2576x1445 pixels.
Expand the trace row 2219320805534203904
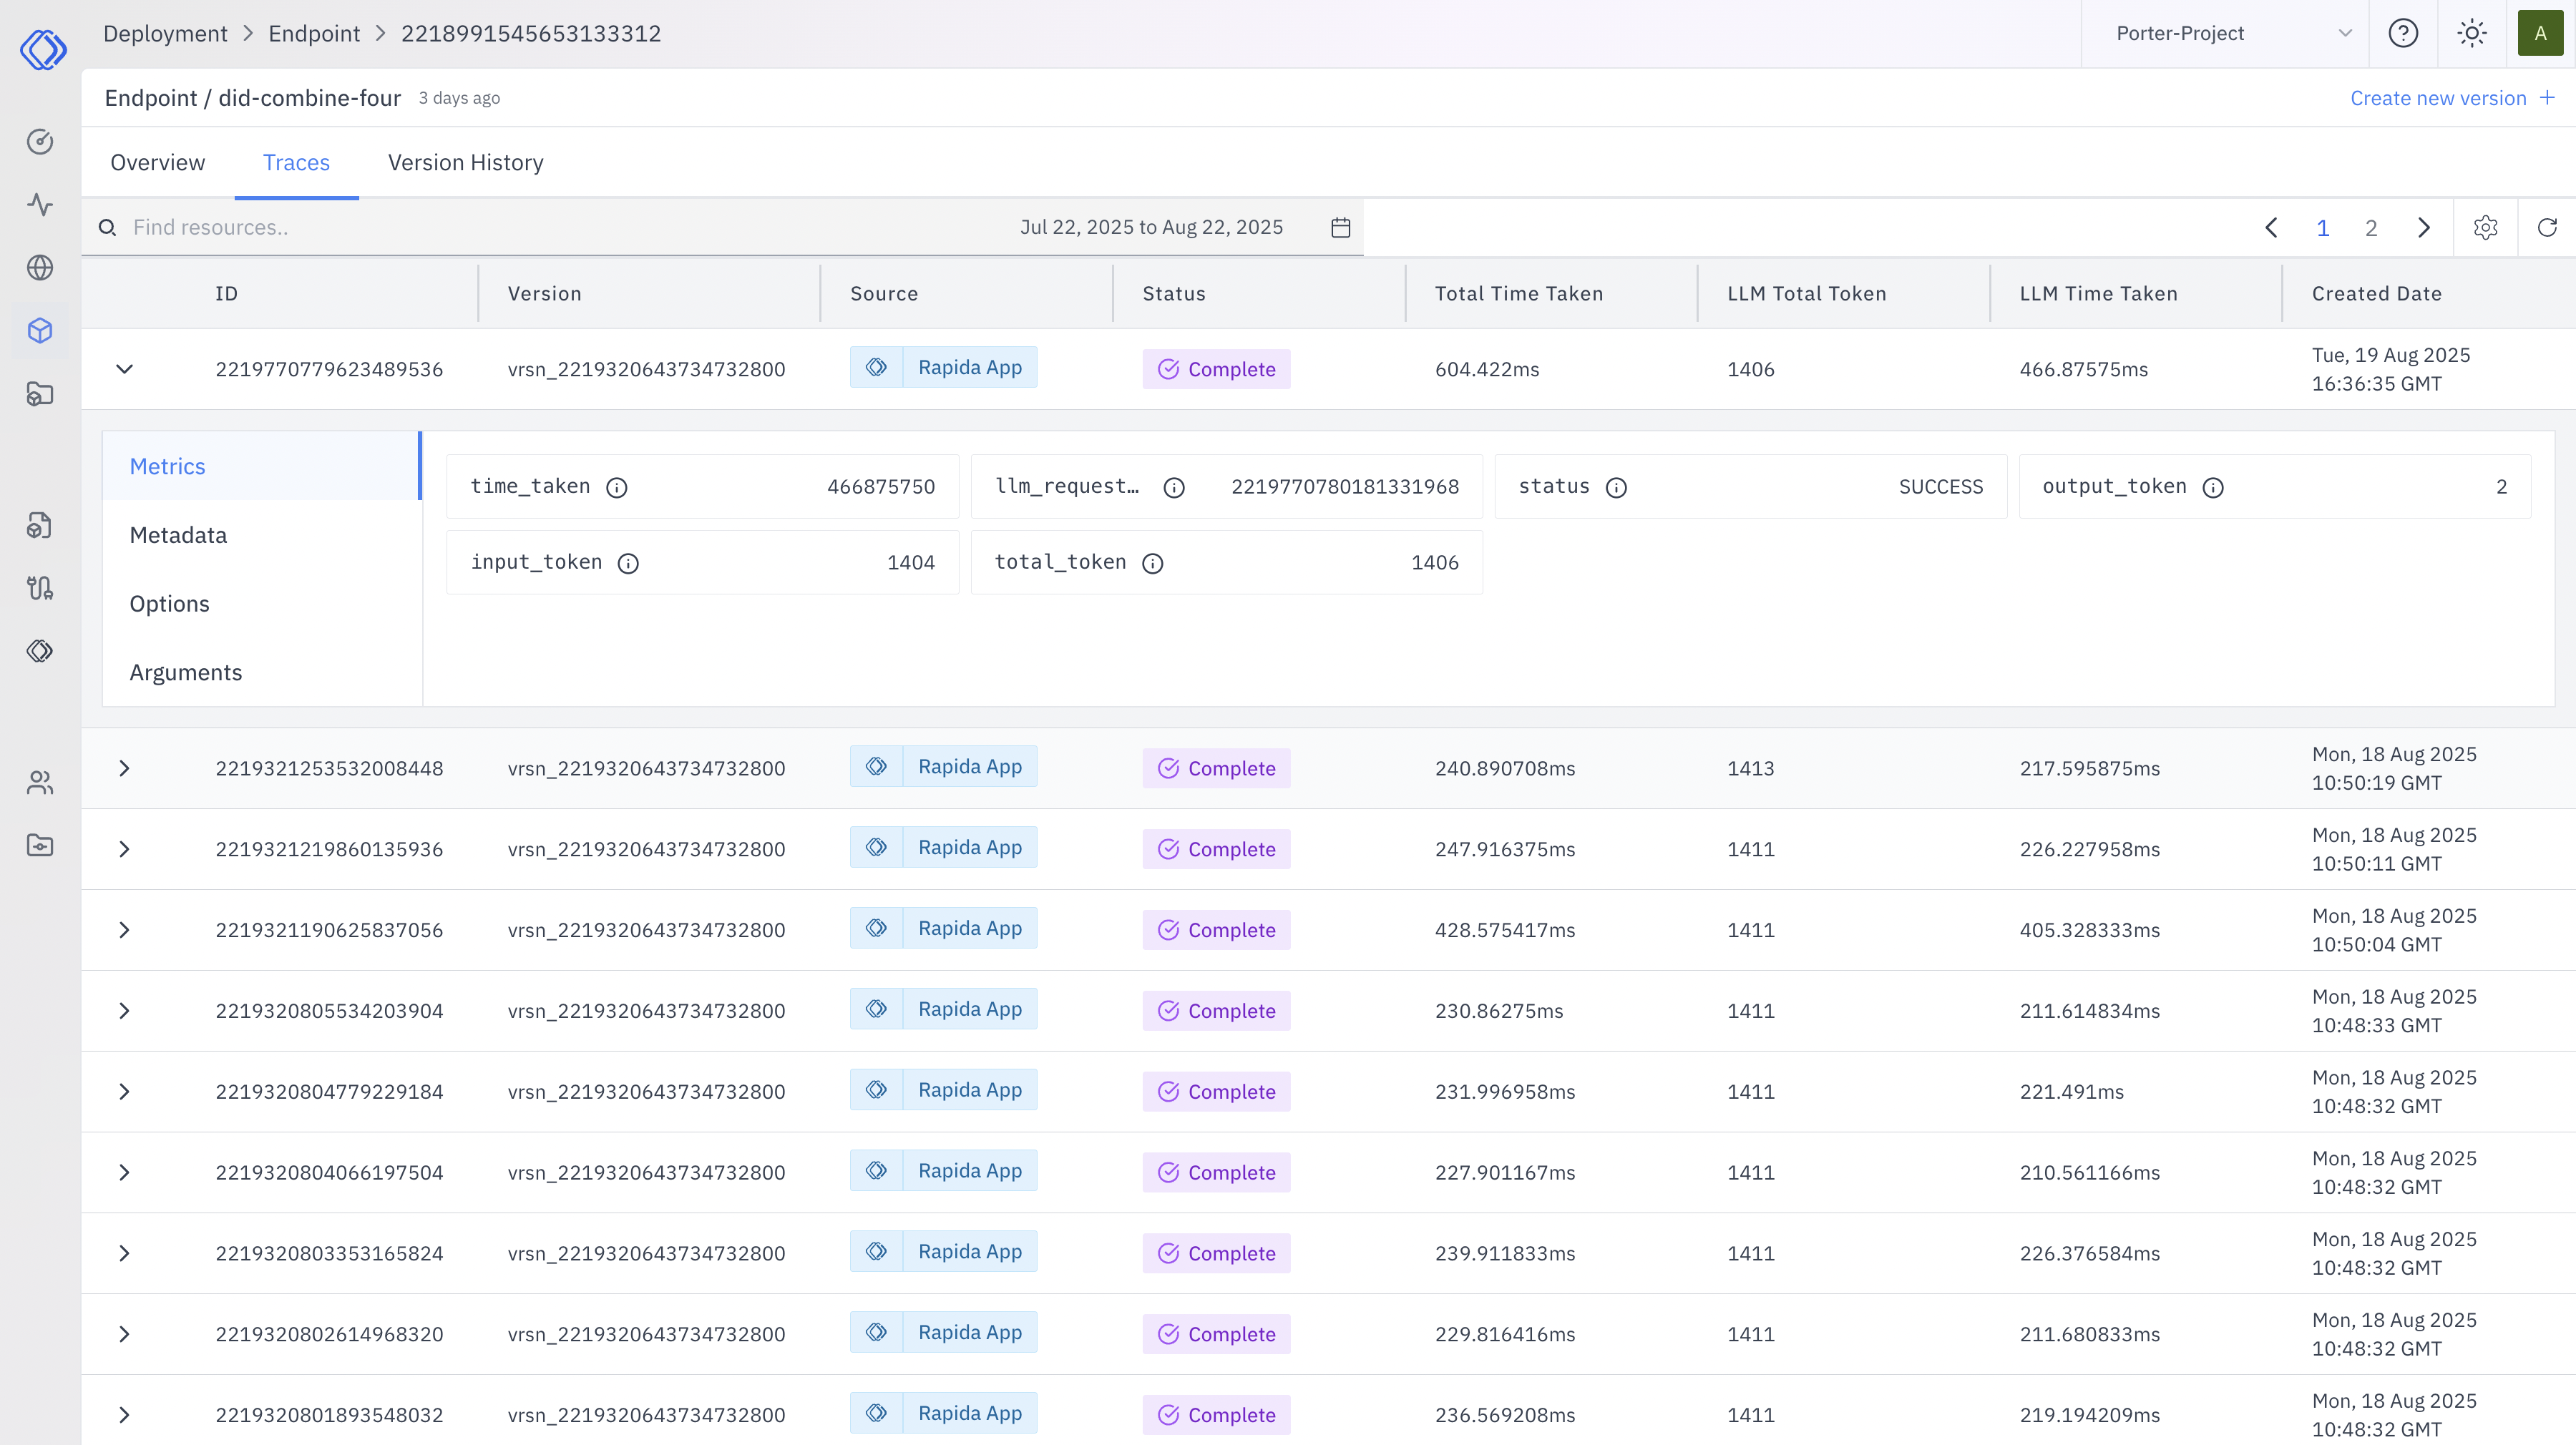pos(124,1011)
